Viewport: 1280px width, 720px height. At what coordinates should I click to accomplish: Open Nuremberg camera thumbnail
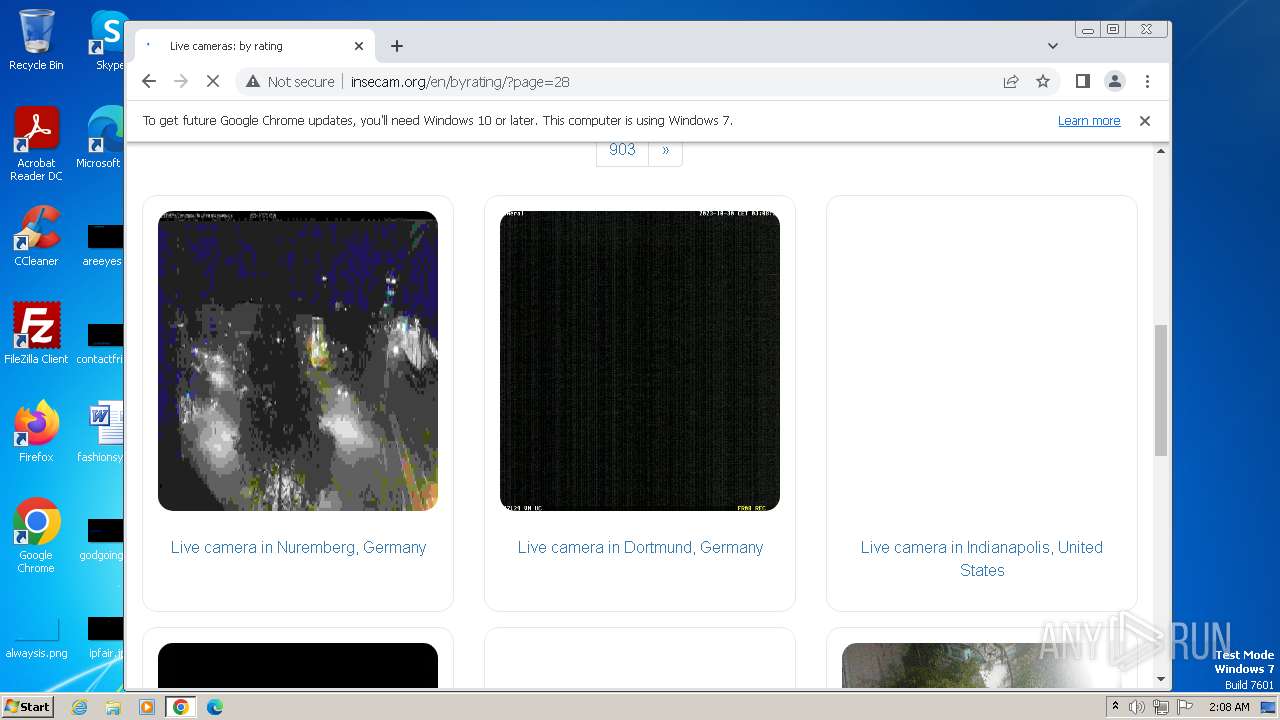(x=298, y=361)
